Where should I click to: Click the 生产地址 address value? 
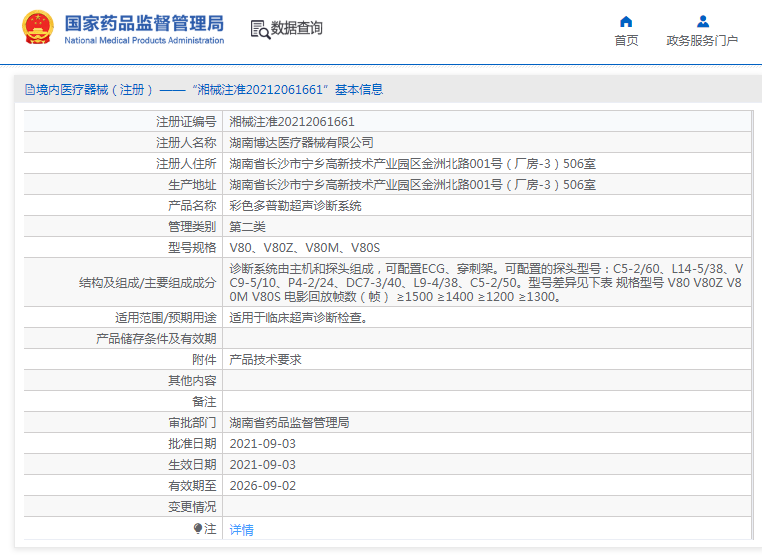click(x=413, y=184)
